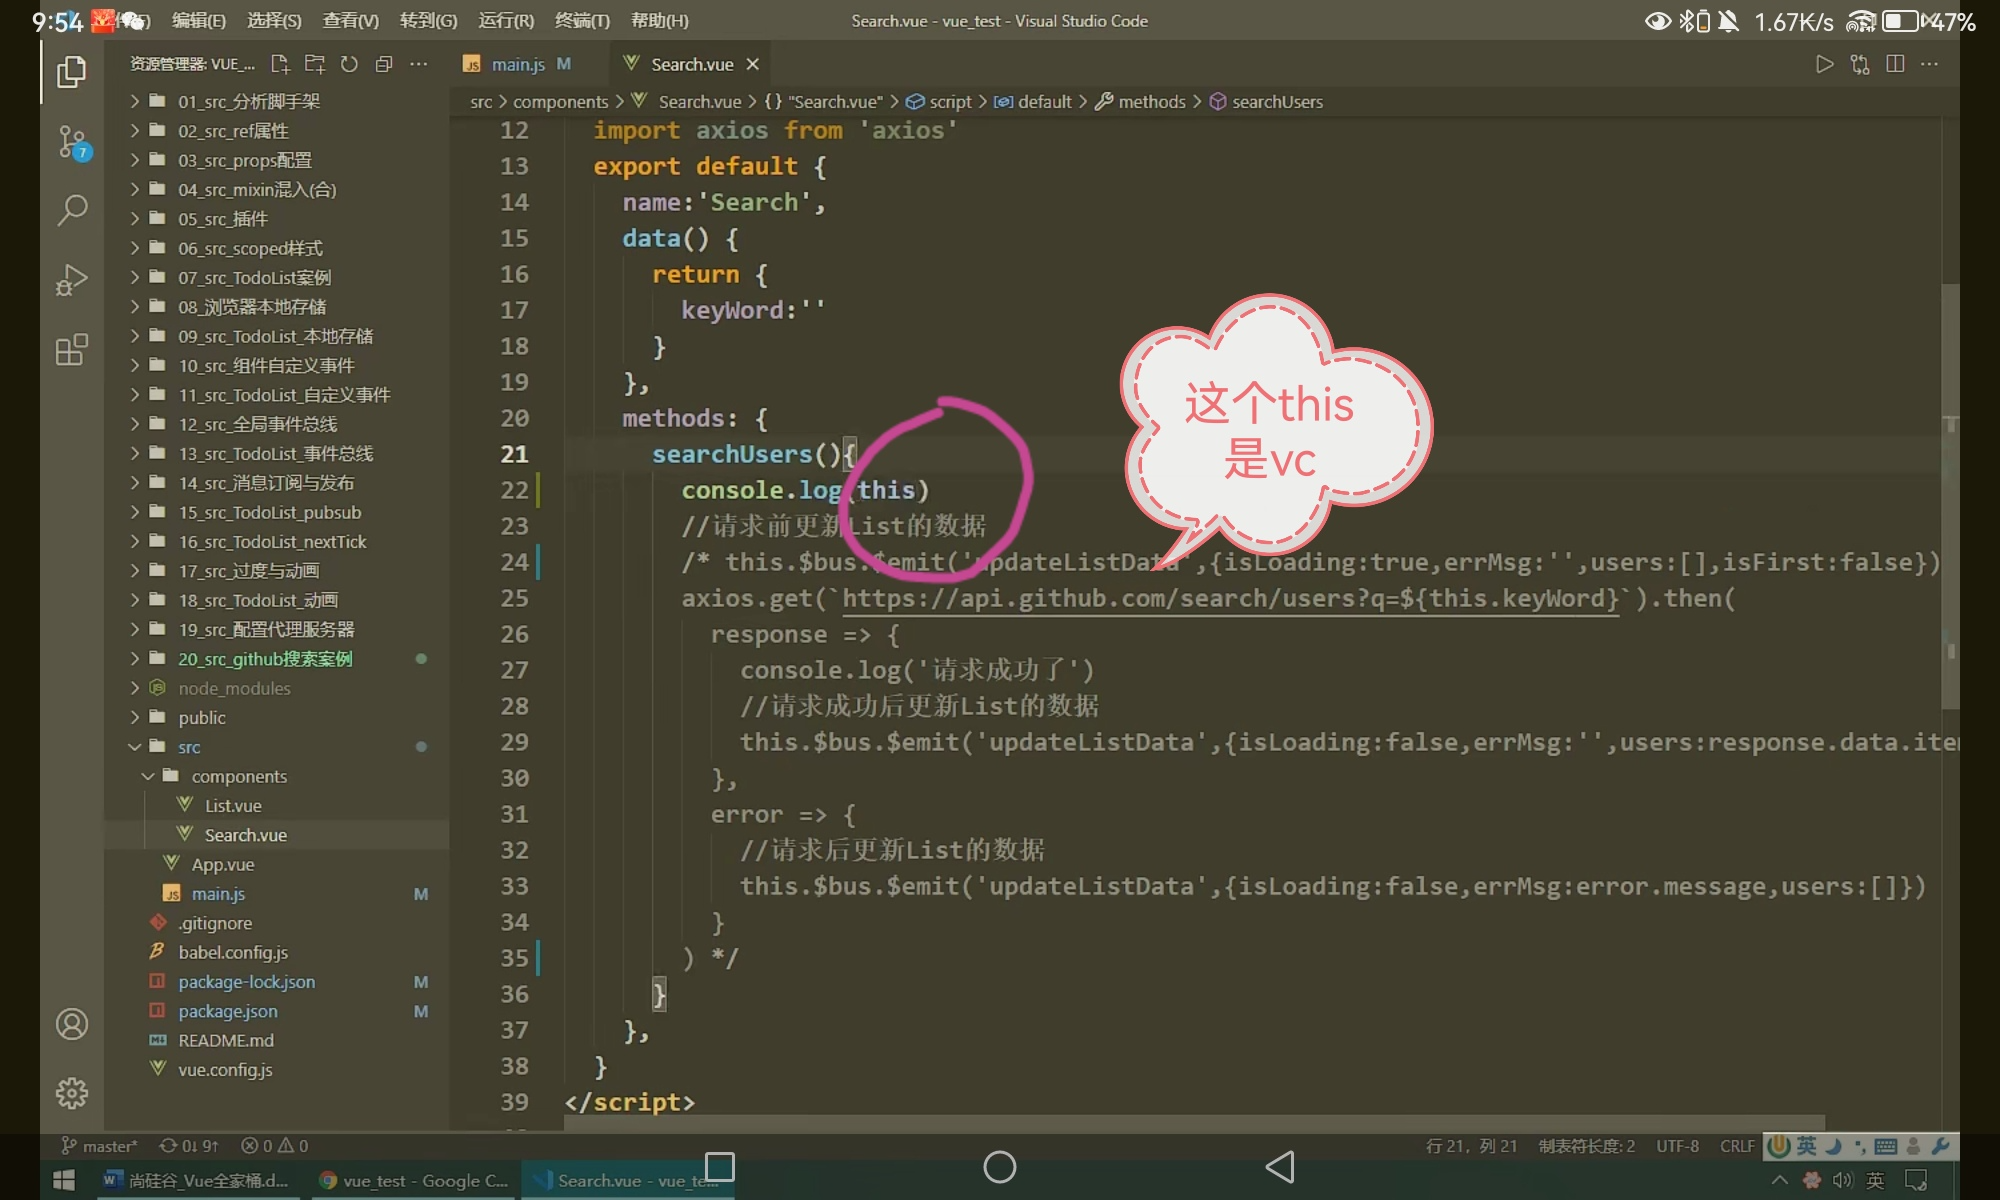Open the Source Control view
Screen dimensions: 2000x1200
pos(72,142)
